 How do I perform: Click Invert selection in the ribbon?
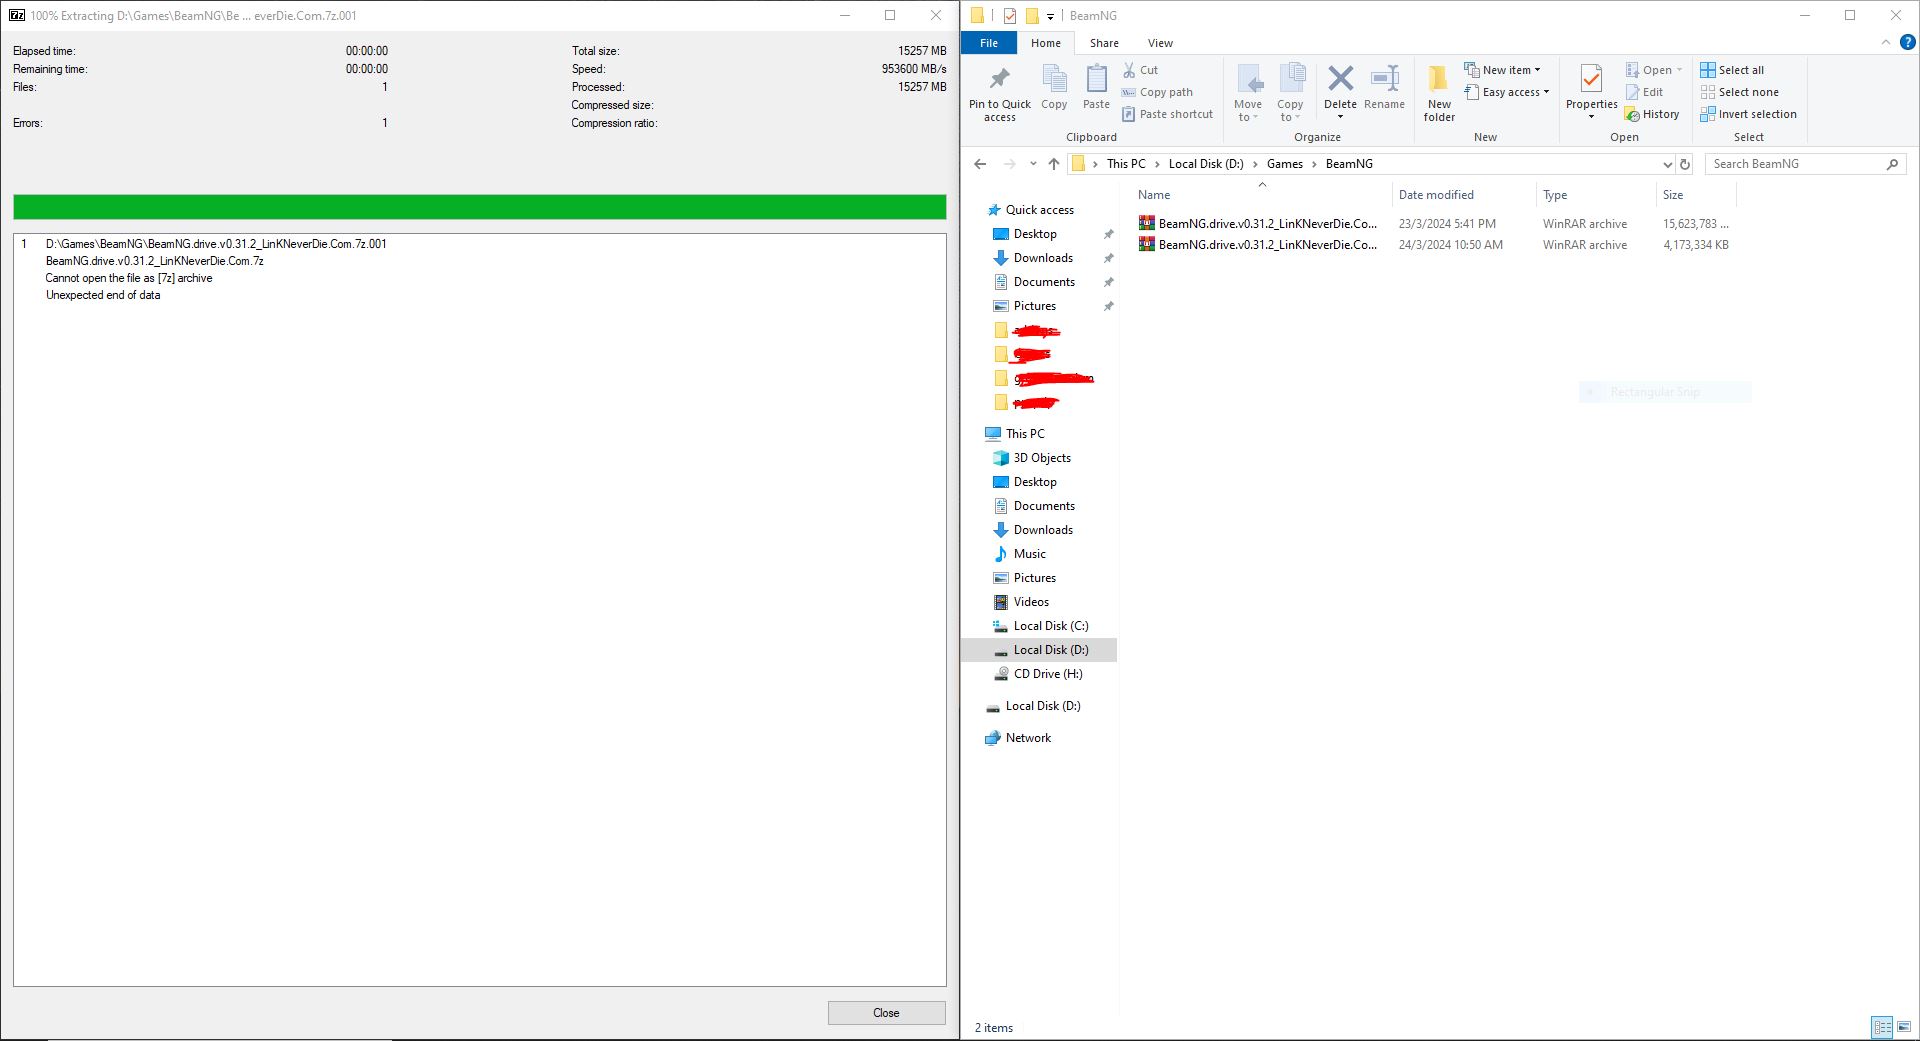point(1748,114)
